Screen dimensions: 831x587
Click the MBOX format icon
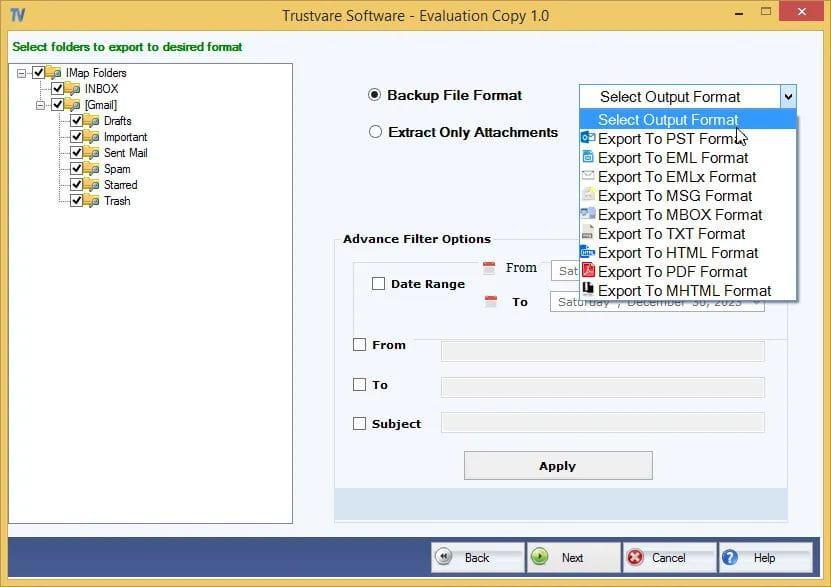tap(588, 214)
